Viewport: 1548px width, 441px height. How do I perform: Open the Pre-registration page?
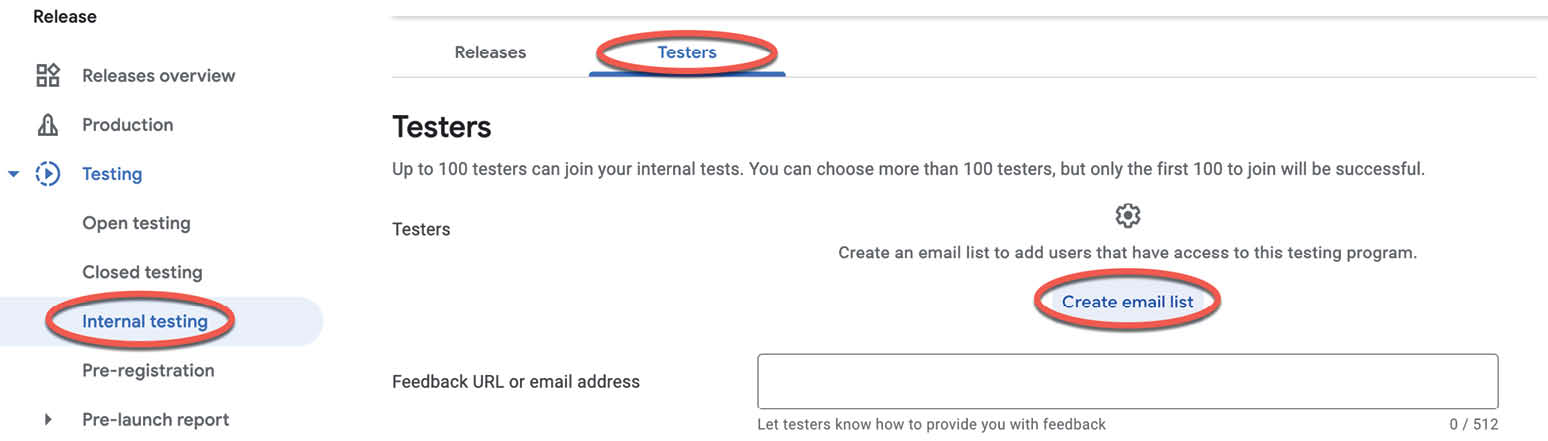click(148, 371)
